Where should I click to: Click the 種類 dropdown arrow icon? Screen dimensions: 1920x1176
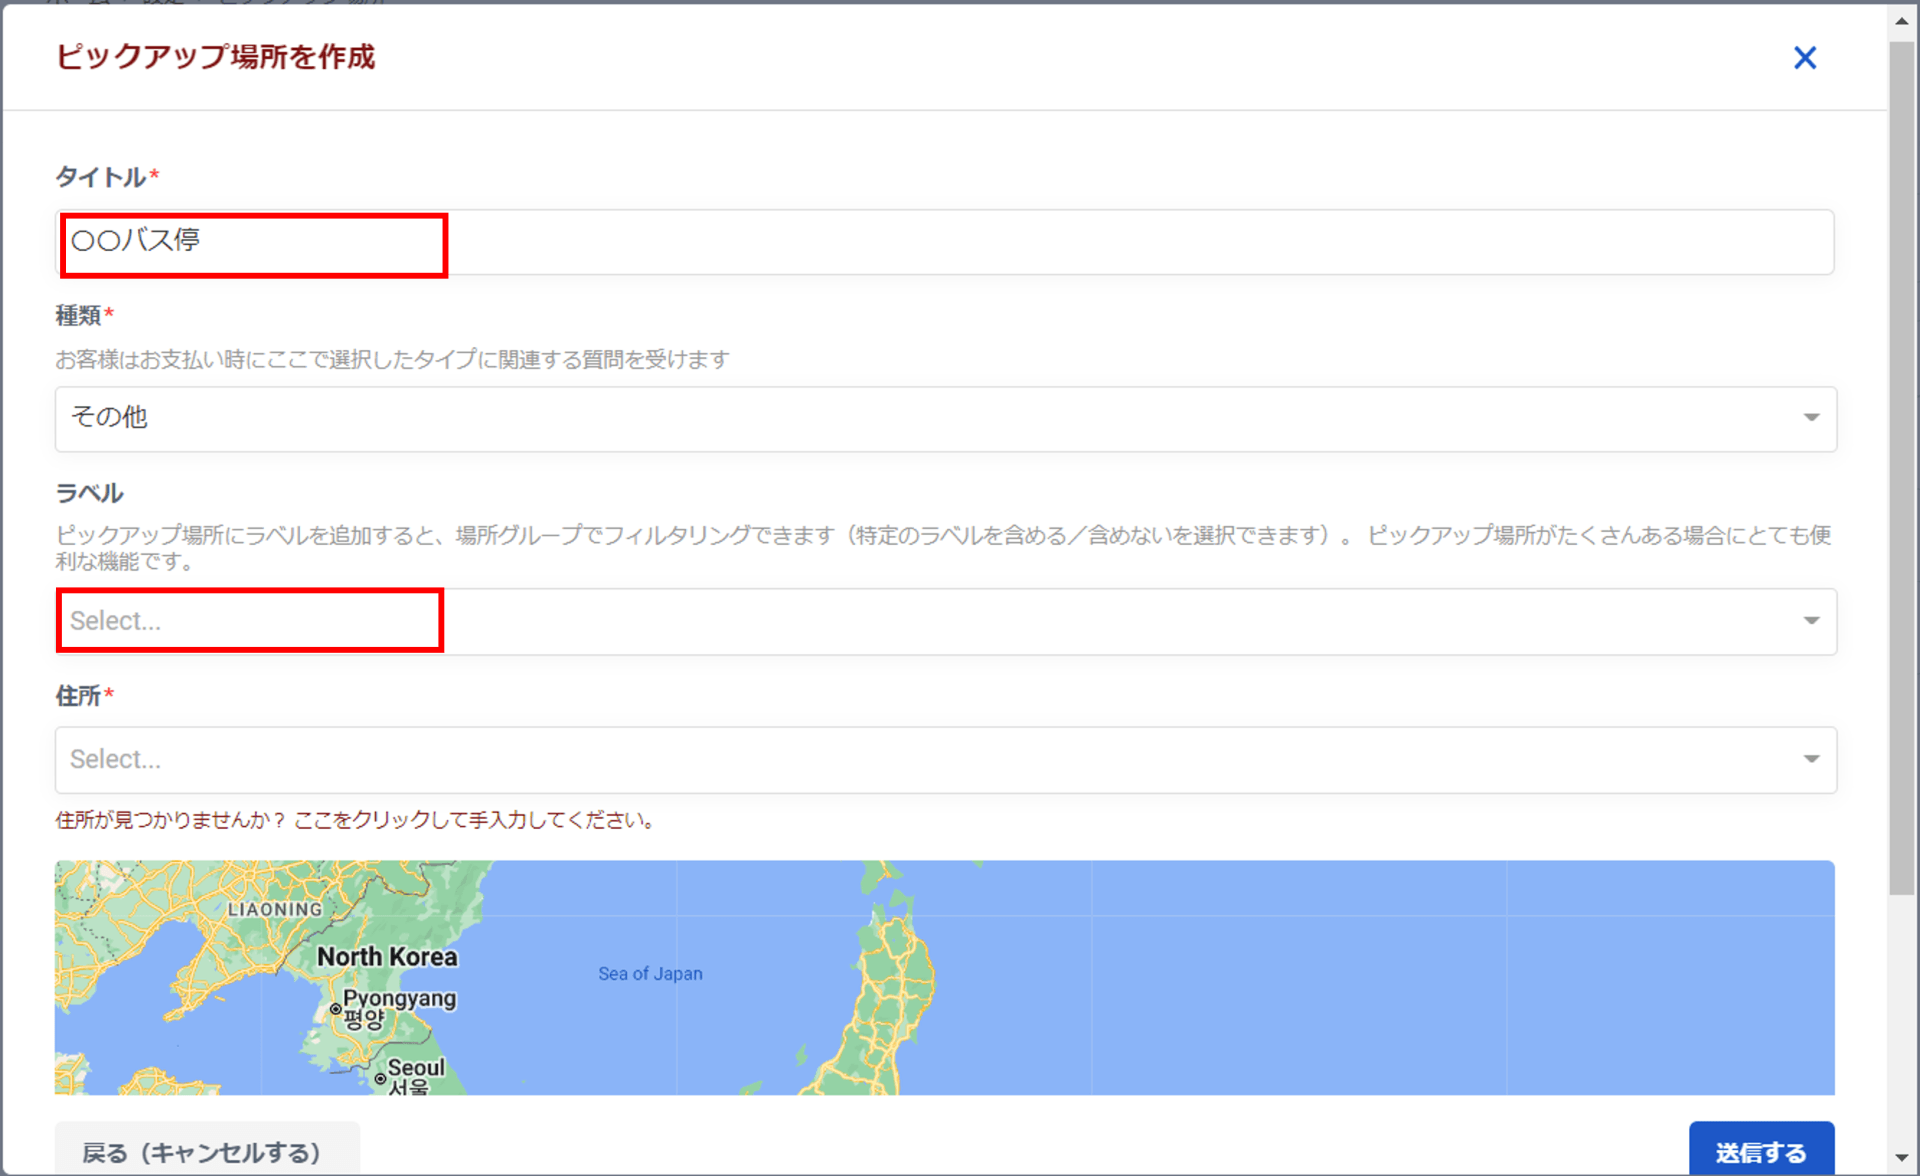coord(1811,418)
